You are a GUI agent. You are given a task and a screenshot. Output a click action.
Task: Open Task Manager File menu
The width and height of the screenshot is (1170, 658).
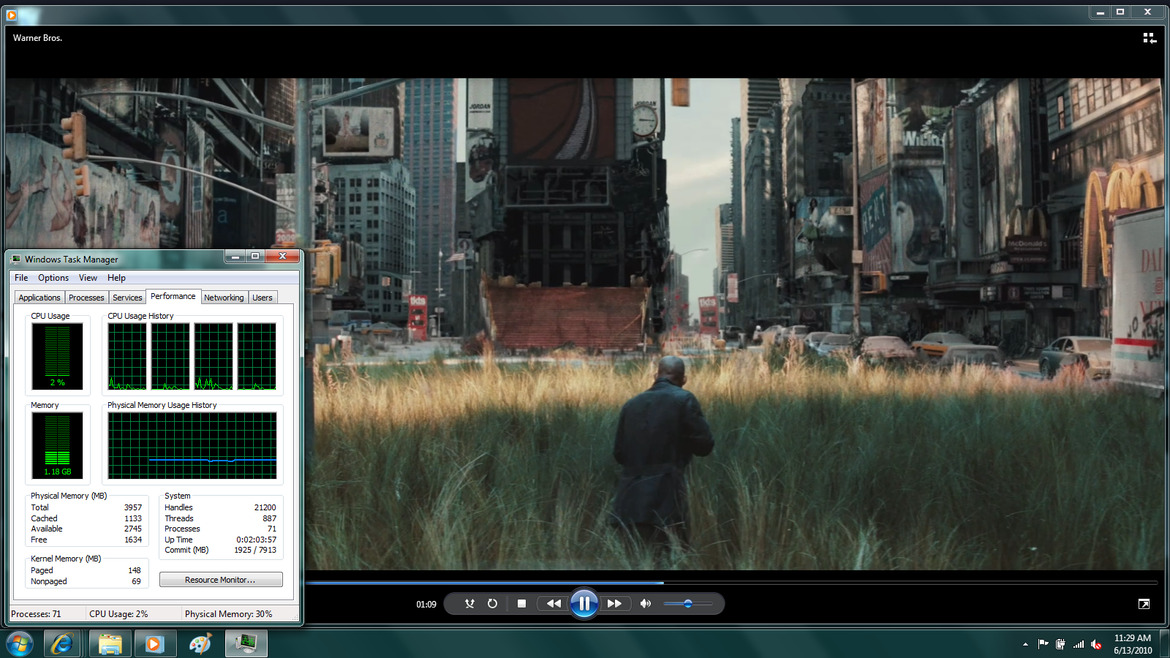coord(21,278)
